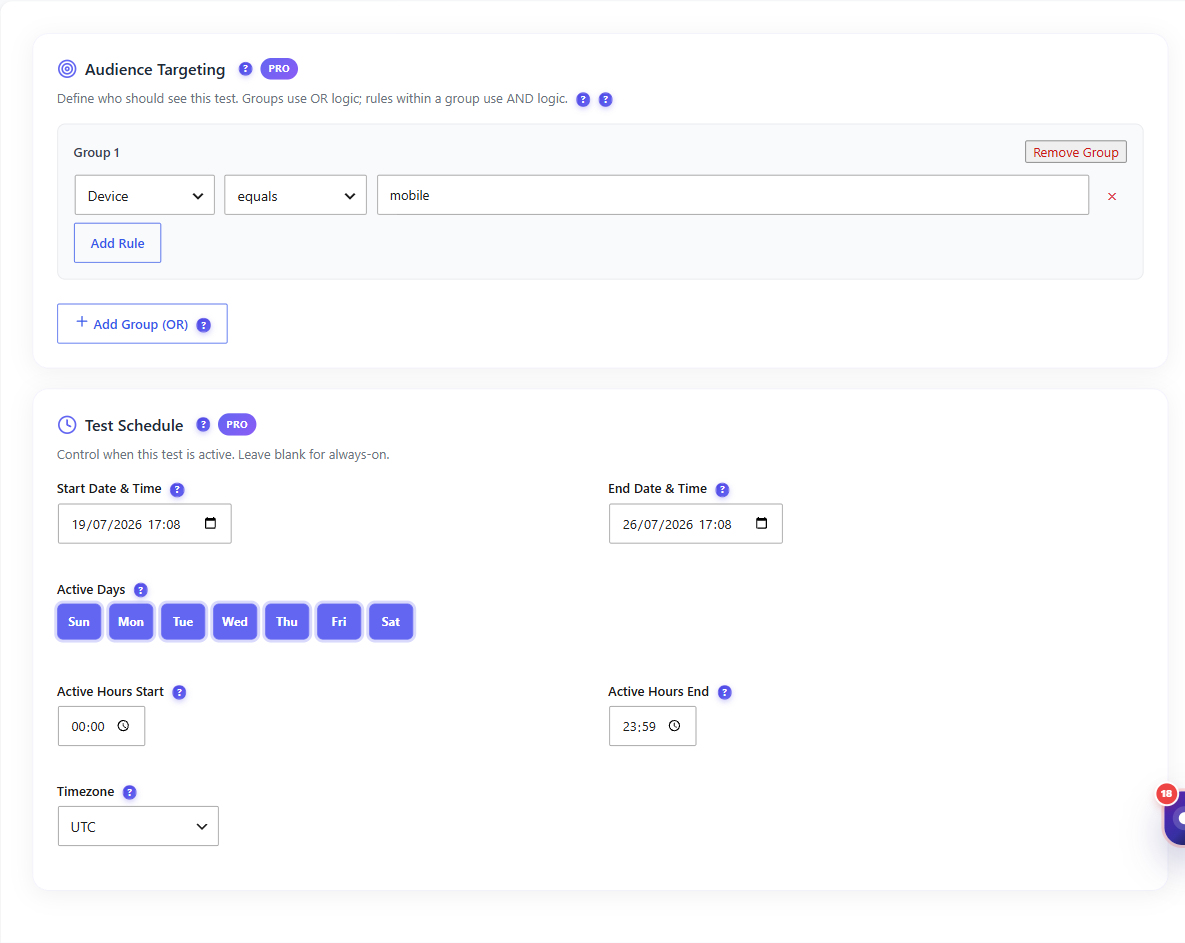
Task: Click the End Date & Time field
Action: click(695, 524)
